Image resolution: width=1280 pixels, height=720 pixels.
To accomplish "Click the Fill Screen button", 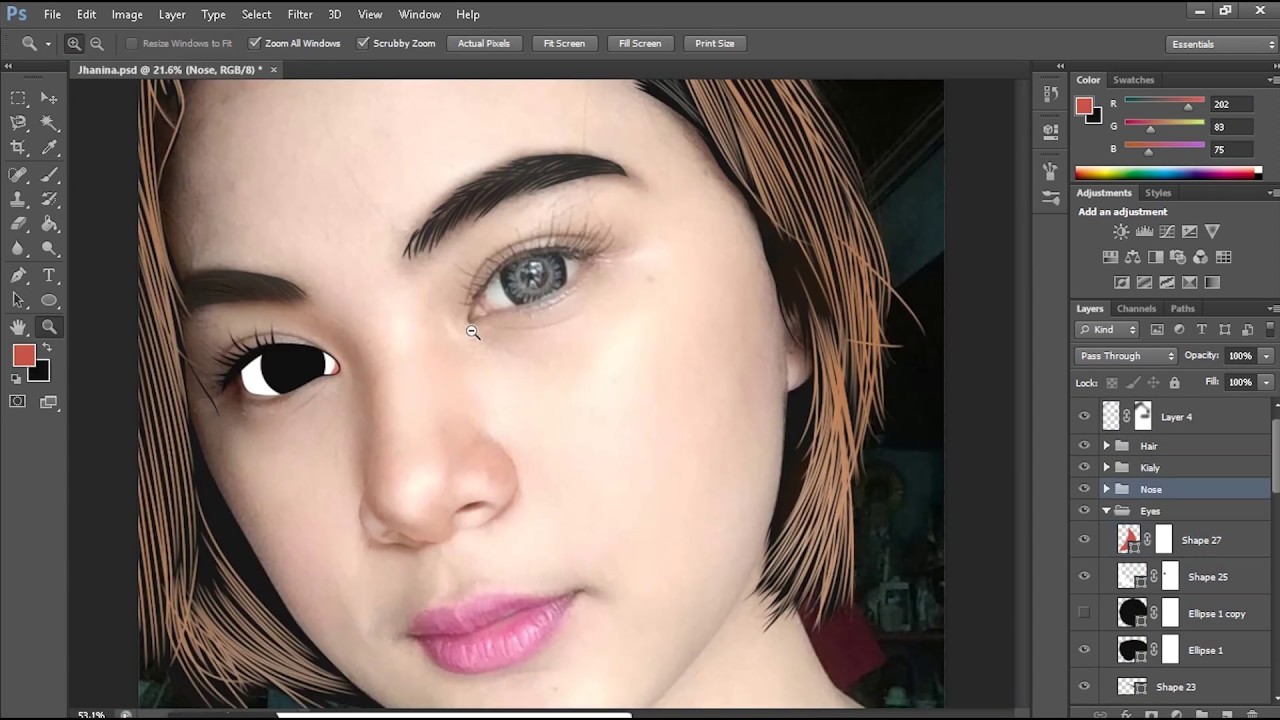I will pos(640,43).
